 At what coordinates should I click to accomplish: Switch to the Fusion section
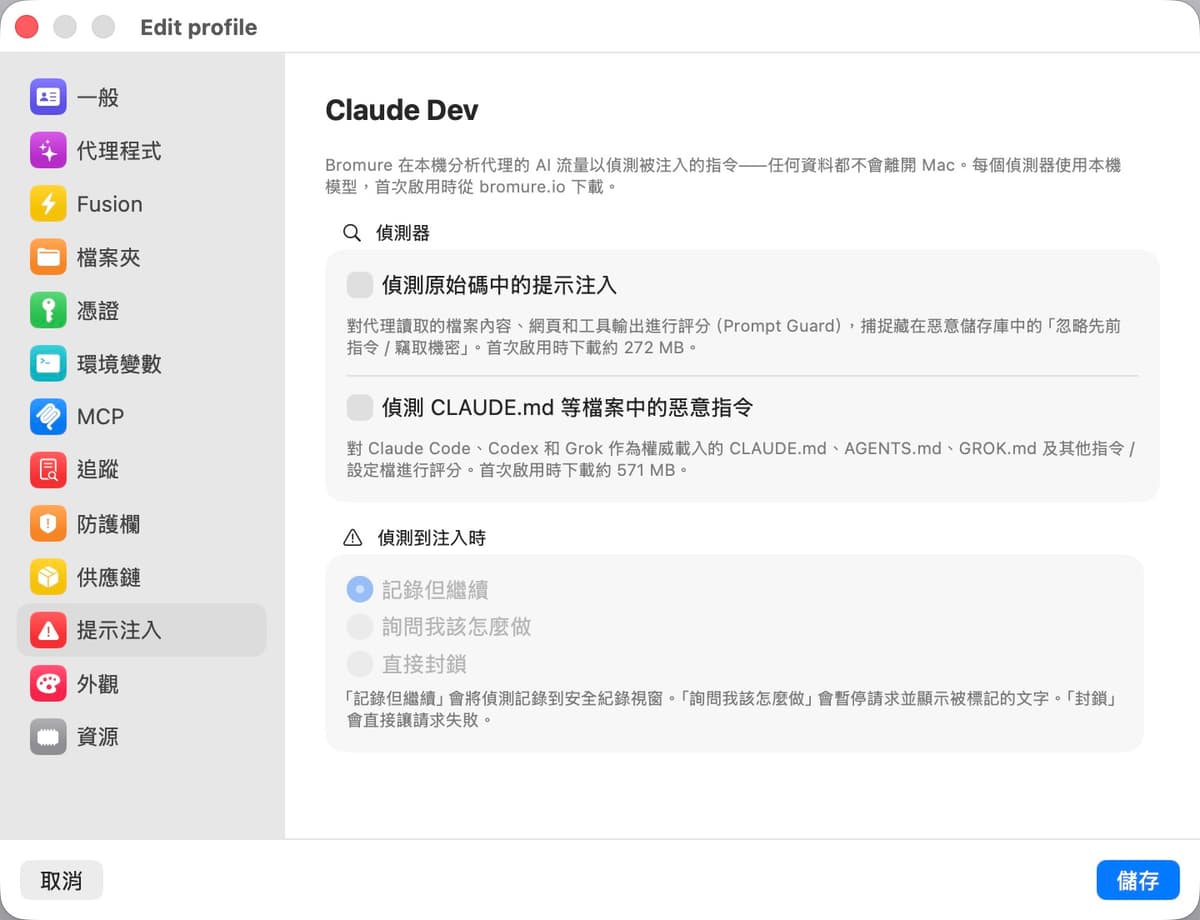142,204
